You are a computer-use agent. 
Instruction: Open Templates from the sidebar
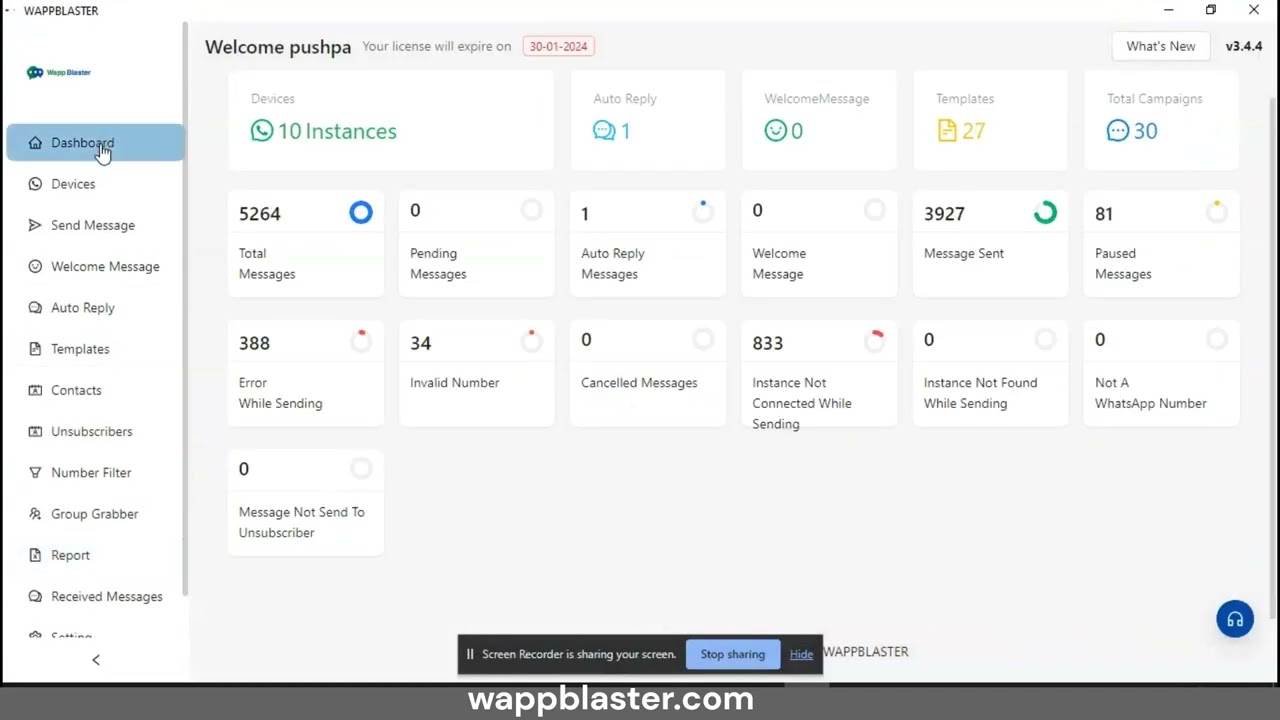coord(96,349)
